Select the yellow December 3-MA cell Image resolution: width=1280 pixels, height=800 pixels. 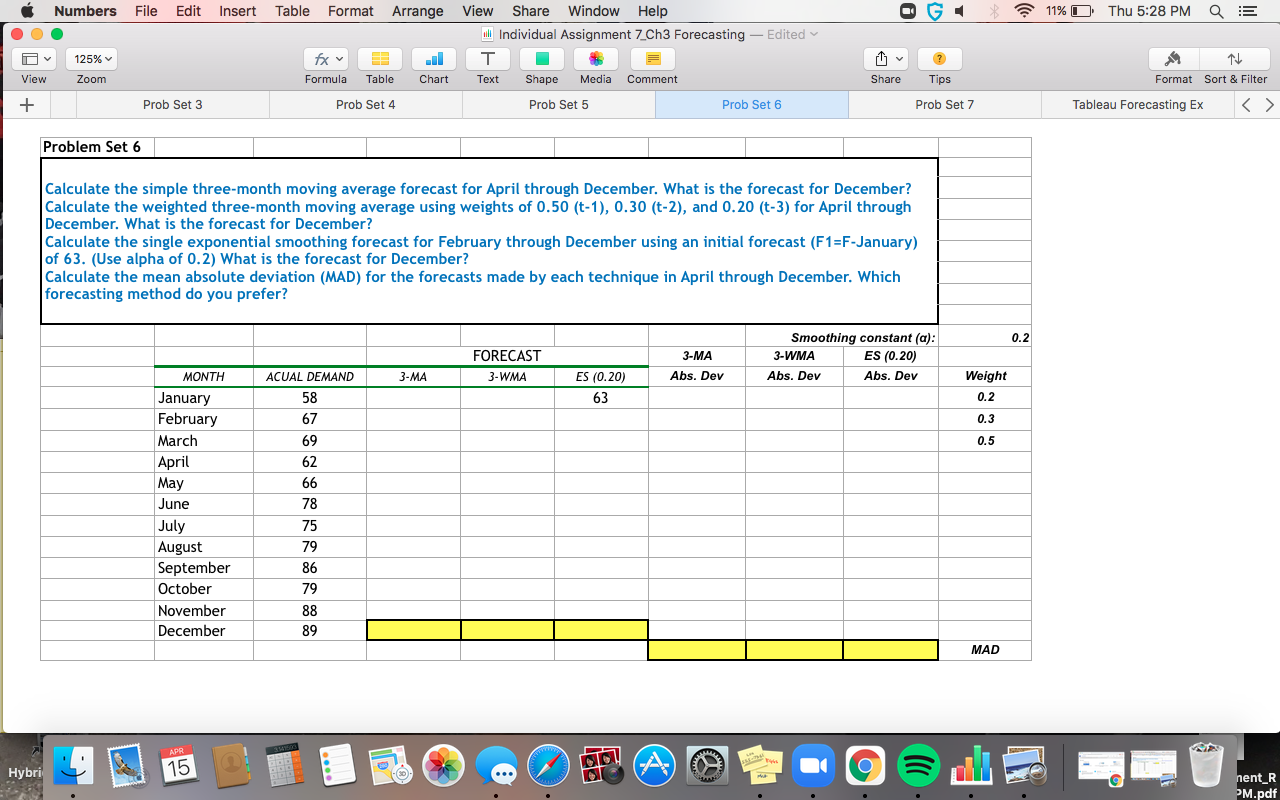coord(413,630)
